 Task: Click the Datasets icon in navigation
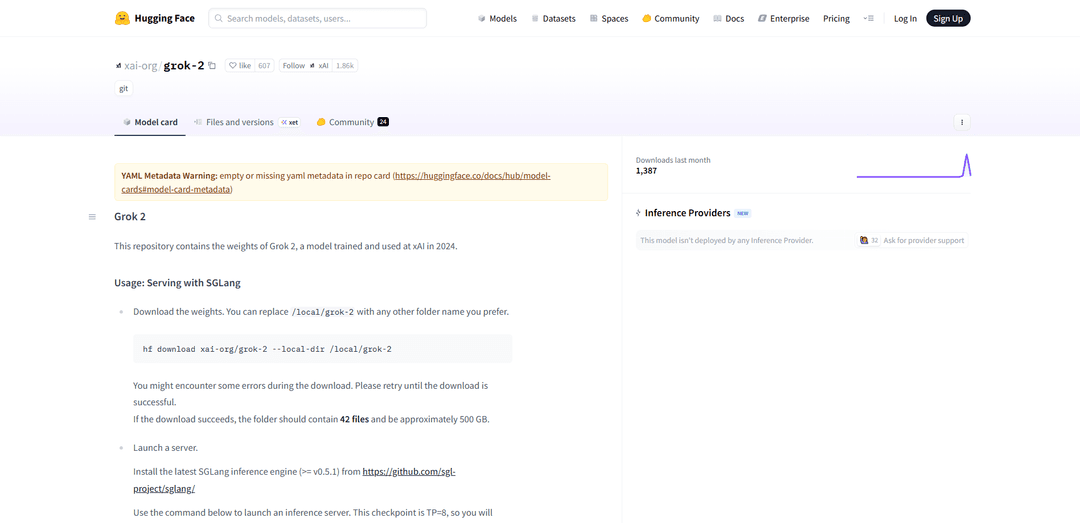coord(535,19)
